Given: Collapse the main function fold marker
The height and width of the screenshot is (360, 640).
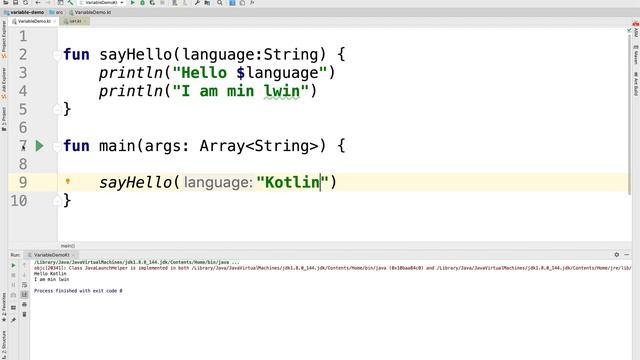Looking at the screenshot, I should 57,146.
